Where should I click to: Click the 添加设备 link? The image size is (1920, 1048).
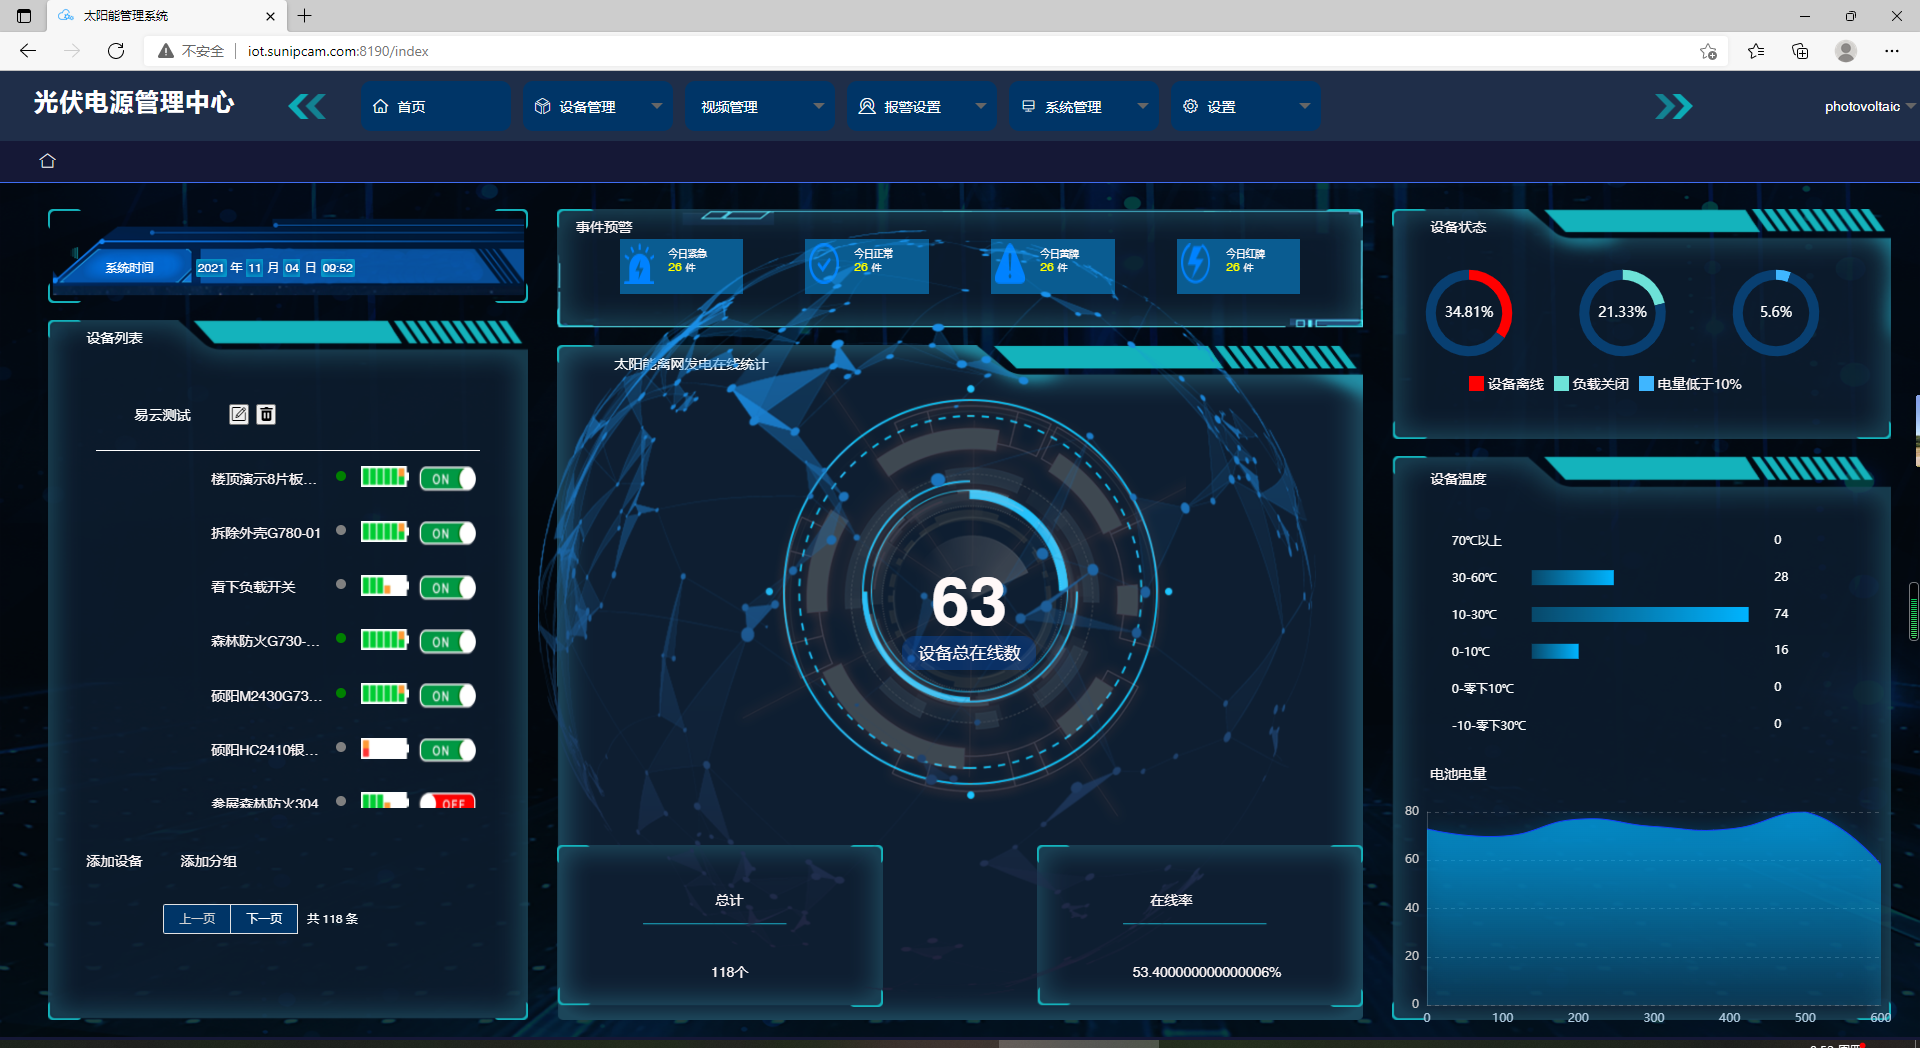(114, 861)
